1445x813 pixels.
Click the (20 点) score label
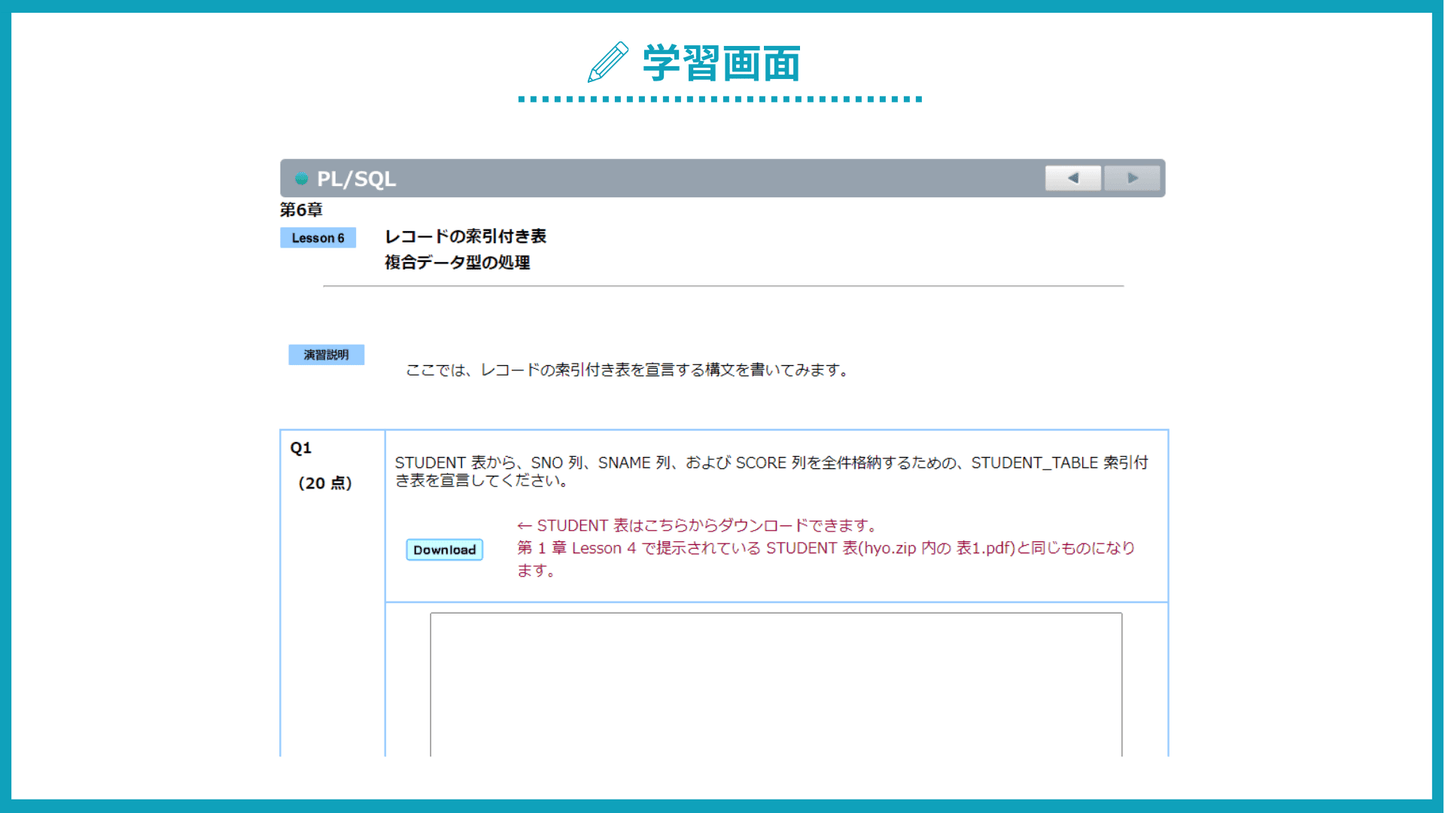click(x=325, y=483)
